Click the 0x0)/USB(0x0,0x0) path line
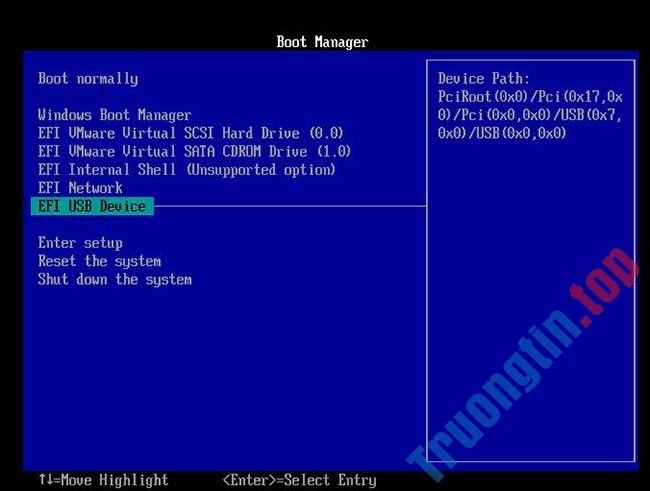650x491 pixels. [x=502, y=133]
